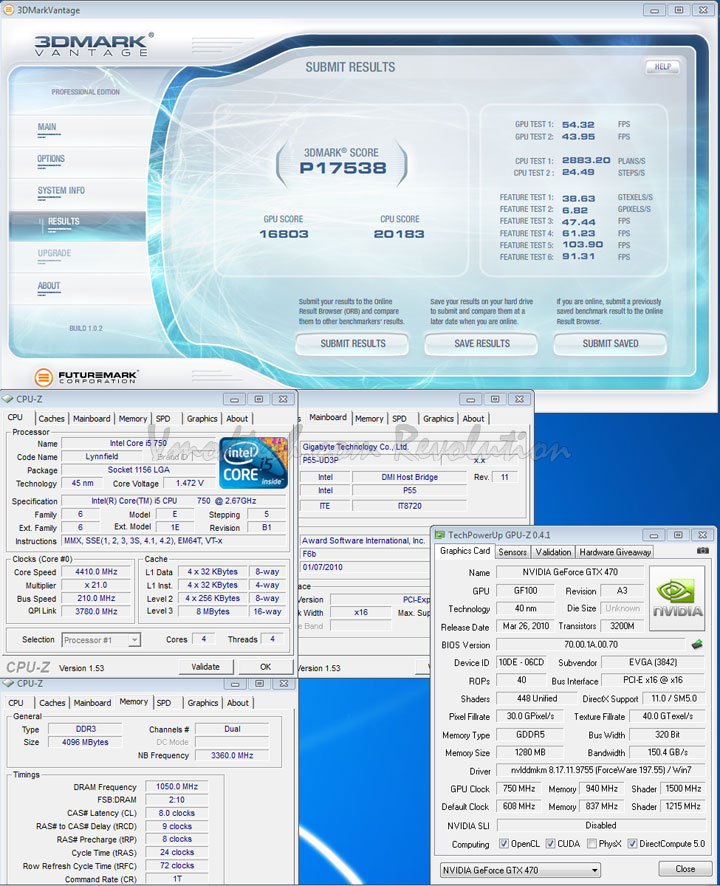720x886 pixels.
Task: Click the GPU SCORE value 16803
Action: point(284,234)
